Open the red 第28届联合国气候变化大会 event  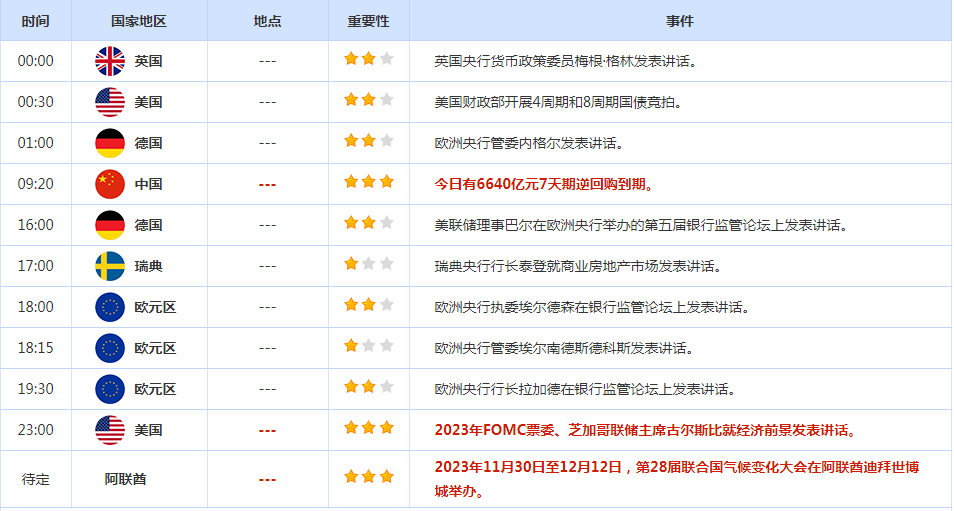point(677,479)
